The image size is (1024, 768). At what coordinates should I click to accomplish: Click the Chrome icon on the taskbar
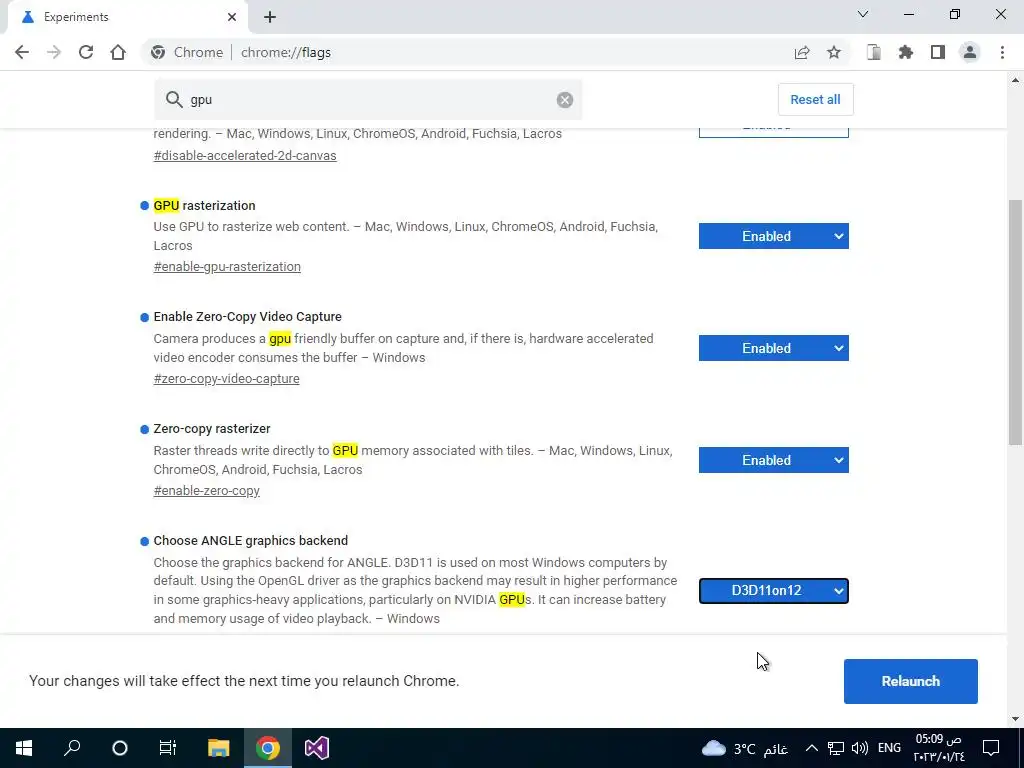tap(268, 748)
